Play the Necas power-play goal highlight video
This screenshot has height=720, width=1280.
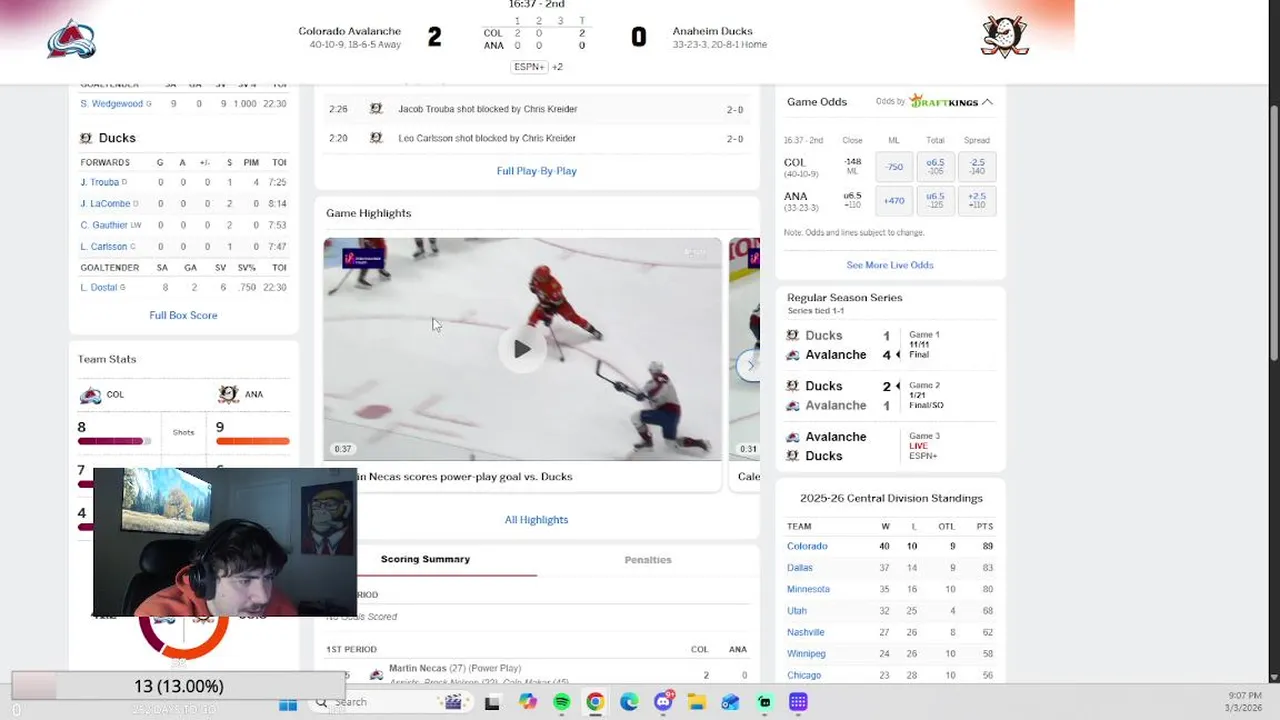[x=522, y=349]
